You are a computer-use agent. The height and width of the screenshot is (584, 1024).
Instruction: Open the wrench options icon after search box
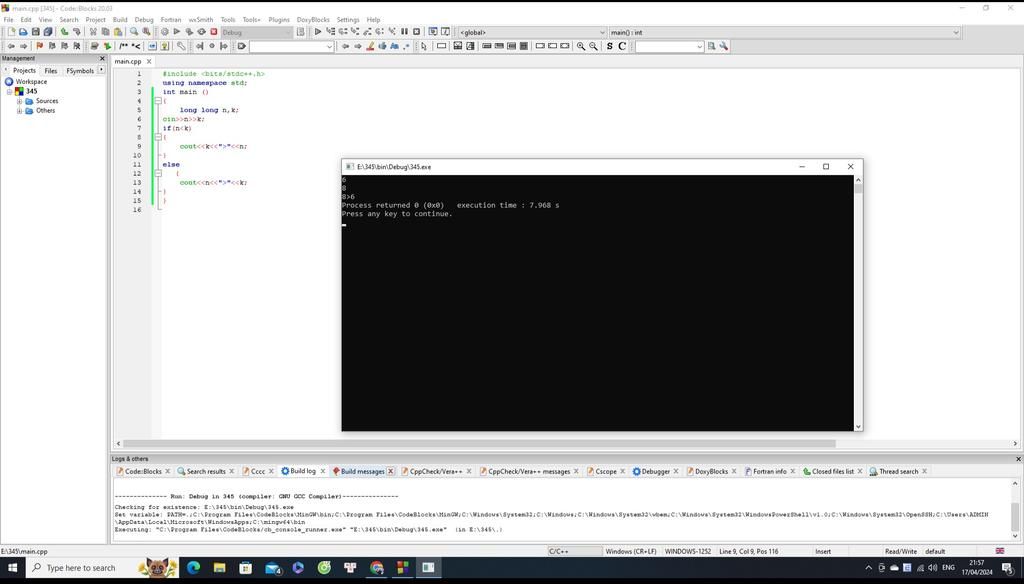click(x=724, y=46)
